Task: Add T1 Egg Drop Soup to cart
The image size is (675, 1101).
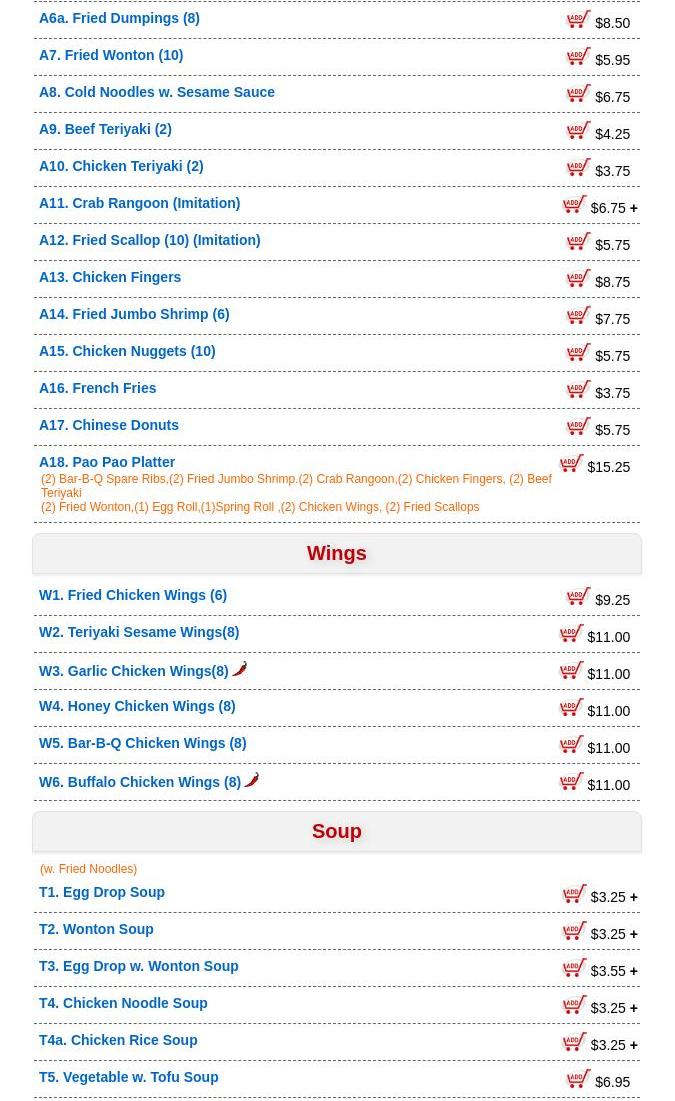Action: [574, 893]
